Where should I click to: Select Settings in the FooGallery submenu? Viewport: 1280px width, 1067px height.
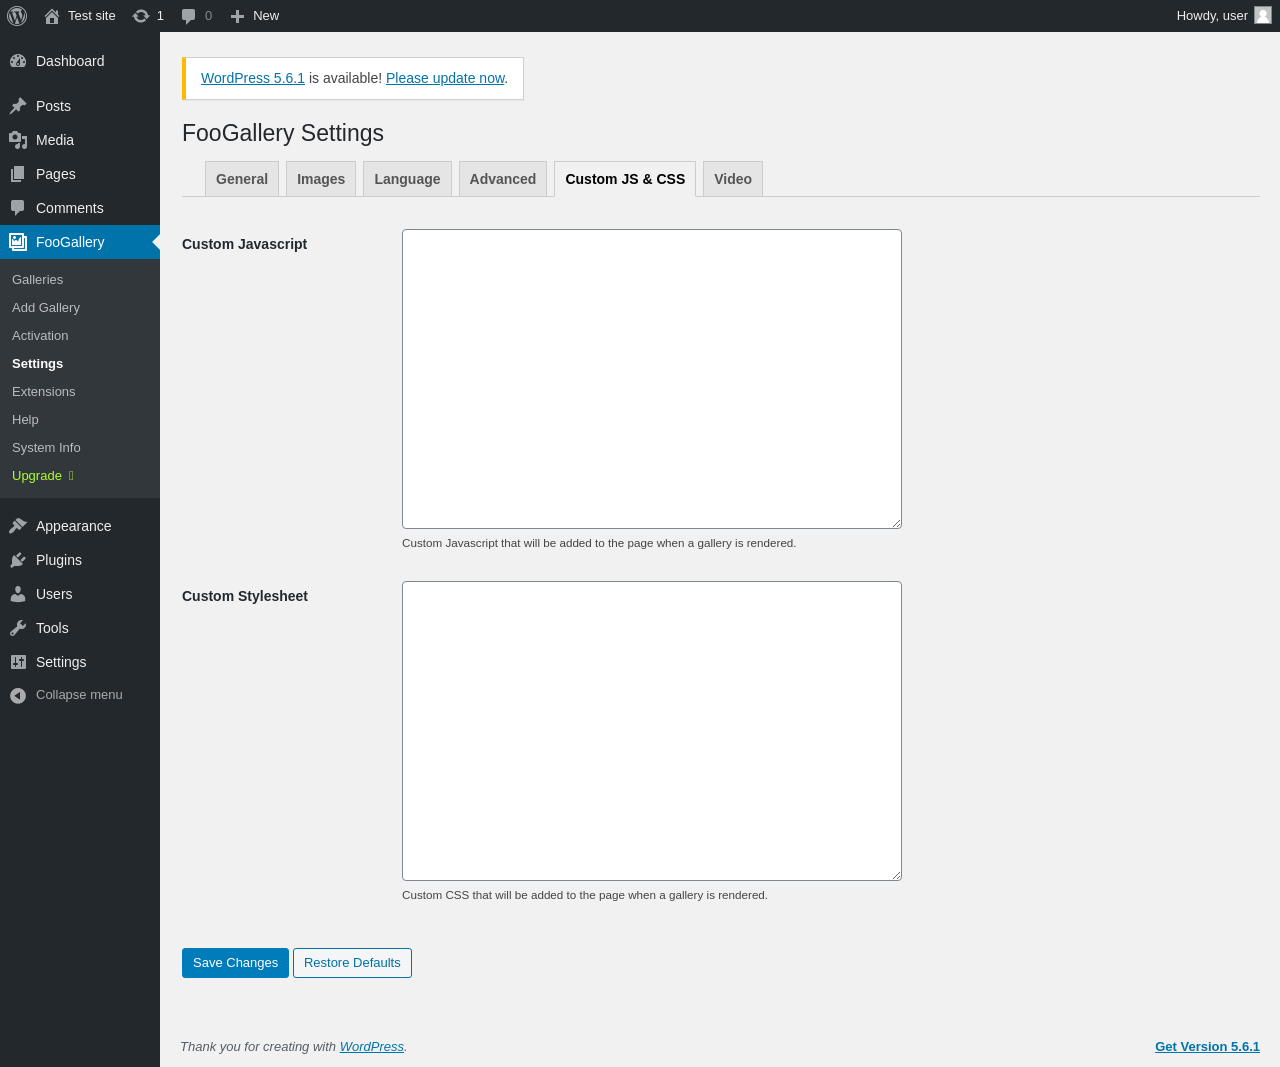[x=80, y=364]
